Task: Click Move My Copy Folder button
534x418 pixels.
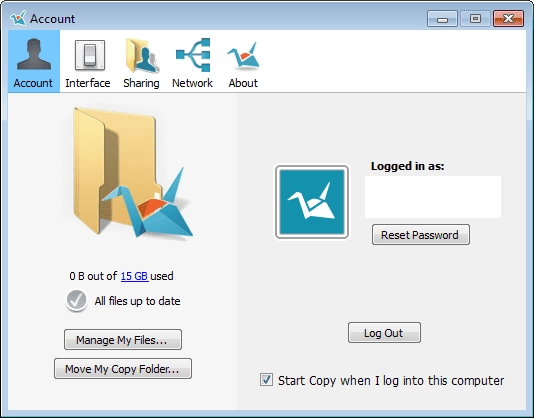Action: (123, 369)
